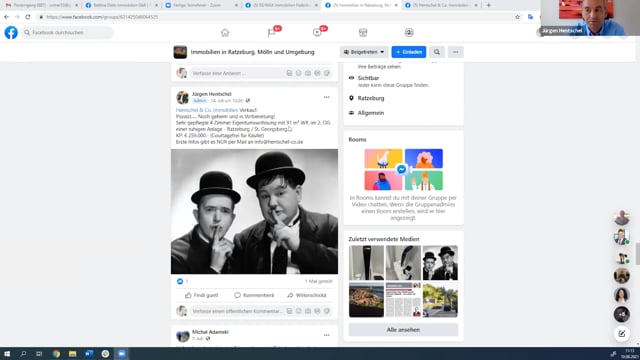The width and height of the screenshot is (640, 360).
Task: Click Kommentieren on the post
Action: [254, 295]
